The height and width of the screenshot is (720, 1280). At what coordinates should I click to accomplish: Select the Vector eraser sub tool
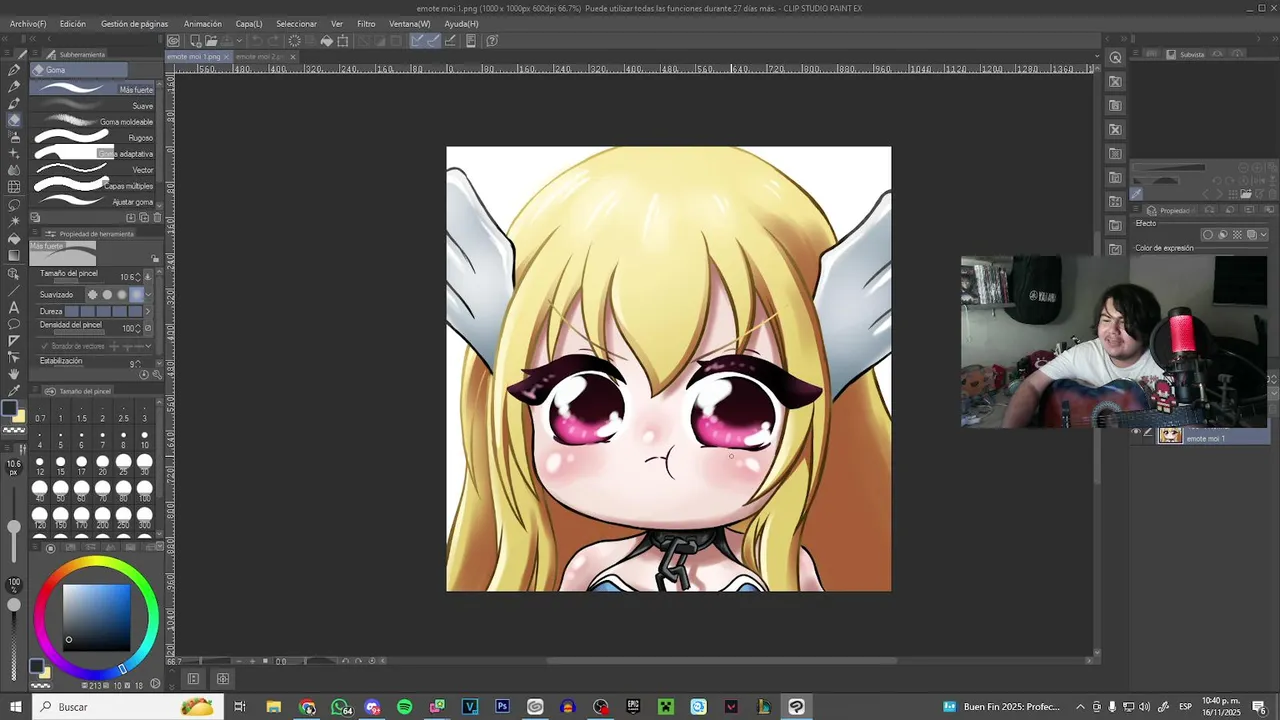pyautogui.click(x=93, y=170)
